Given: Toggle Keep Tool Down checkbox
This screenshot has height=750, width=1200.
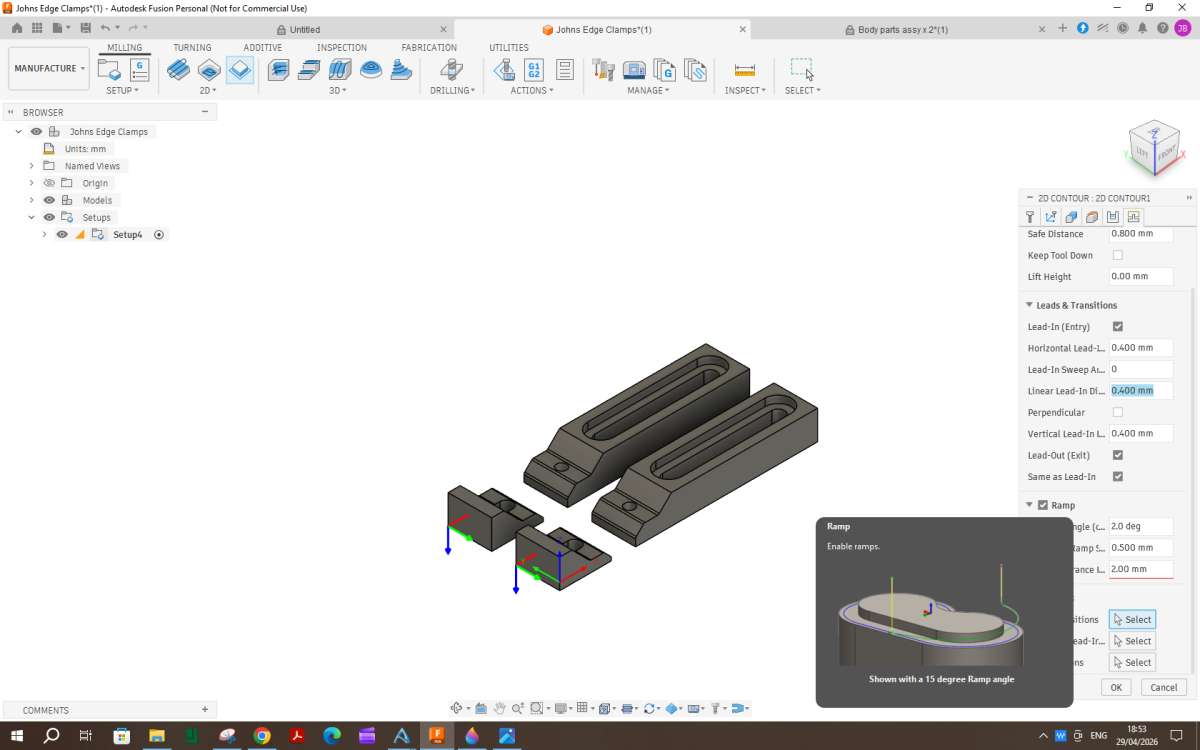Looking at the screenshot, I should (1118, 255).
